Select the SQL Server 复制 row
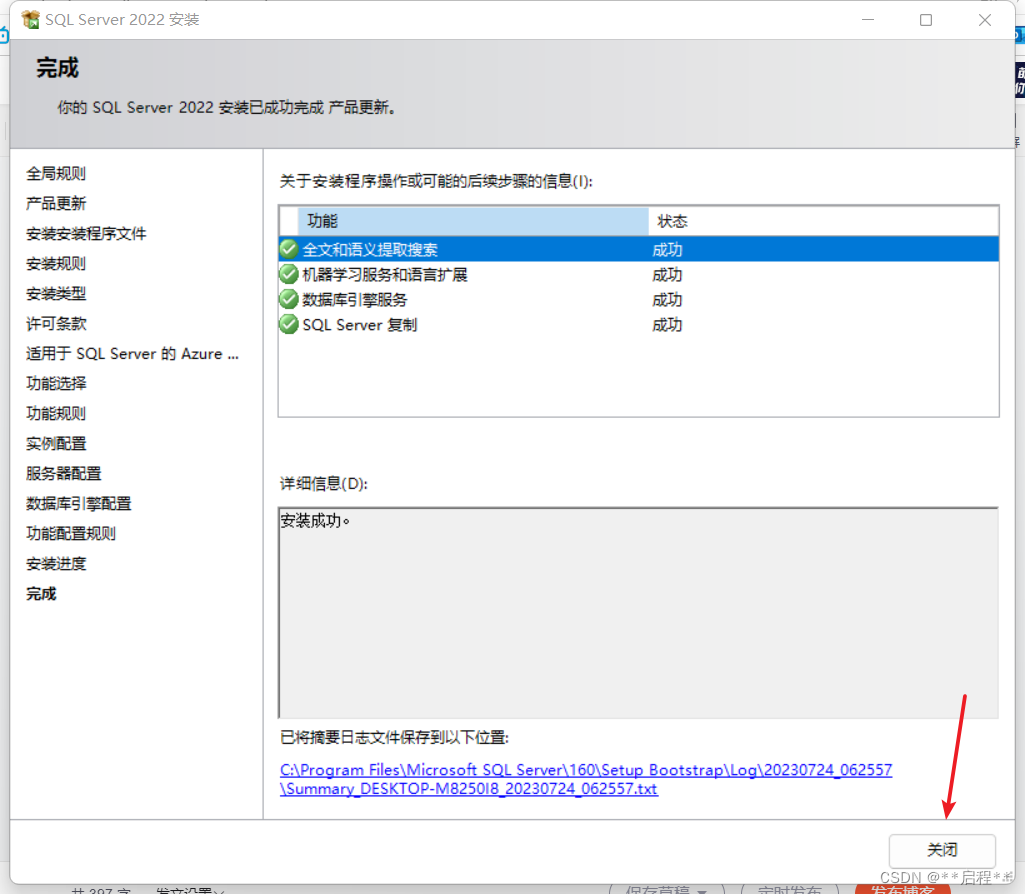The height and width of the screenshot is (894, 1025). tap(639, 324)
